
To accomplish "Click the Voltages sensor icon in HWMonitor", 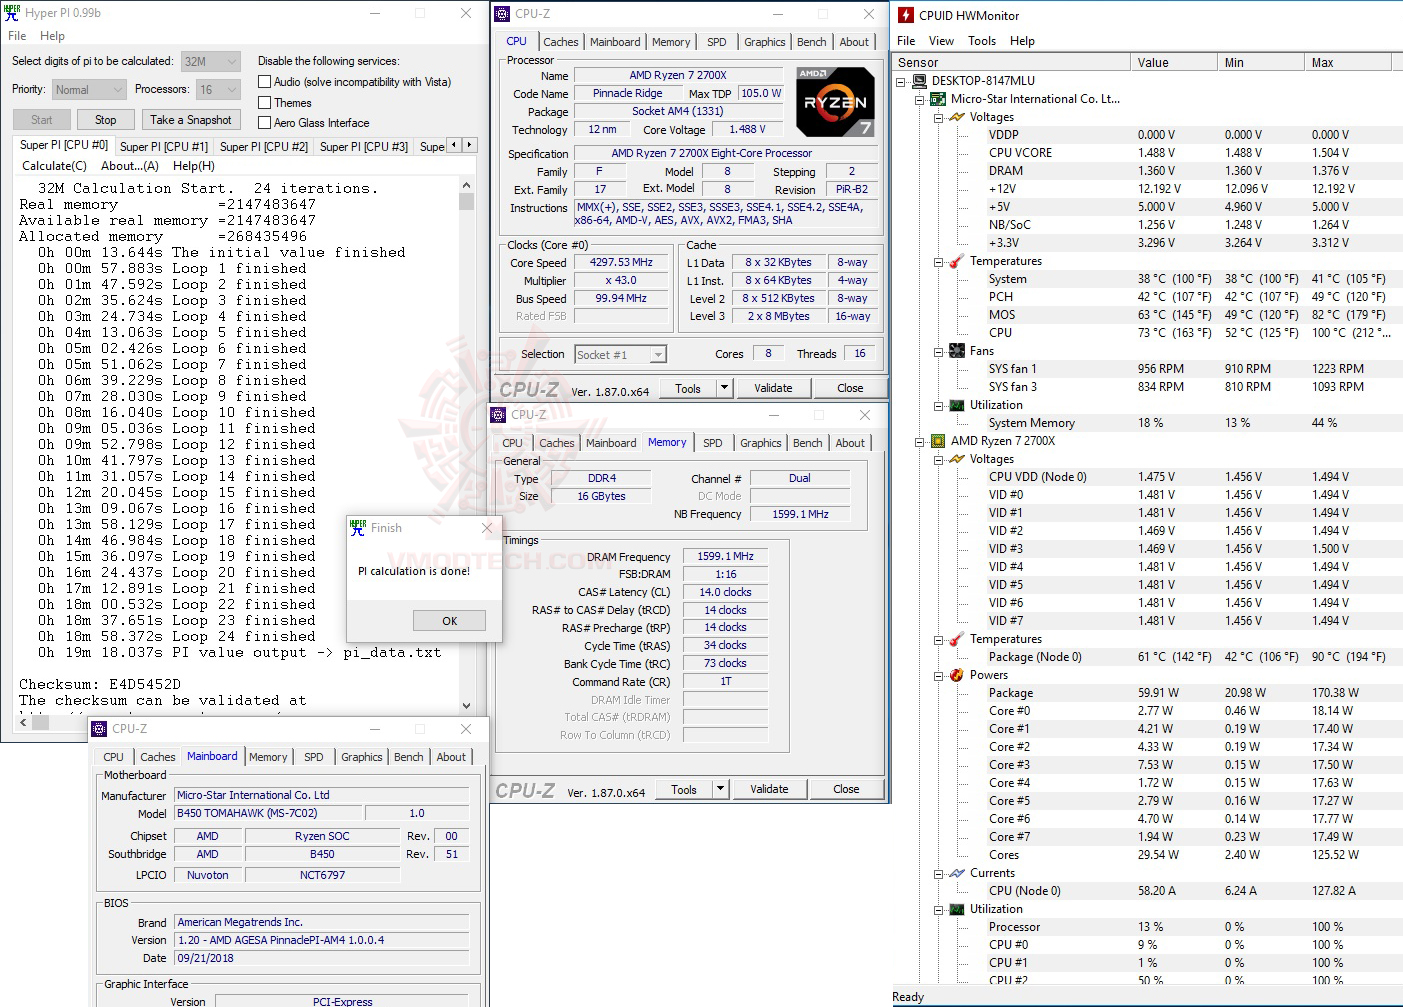I will click(x=955, y=117).
